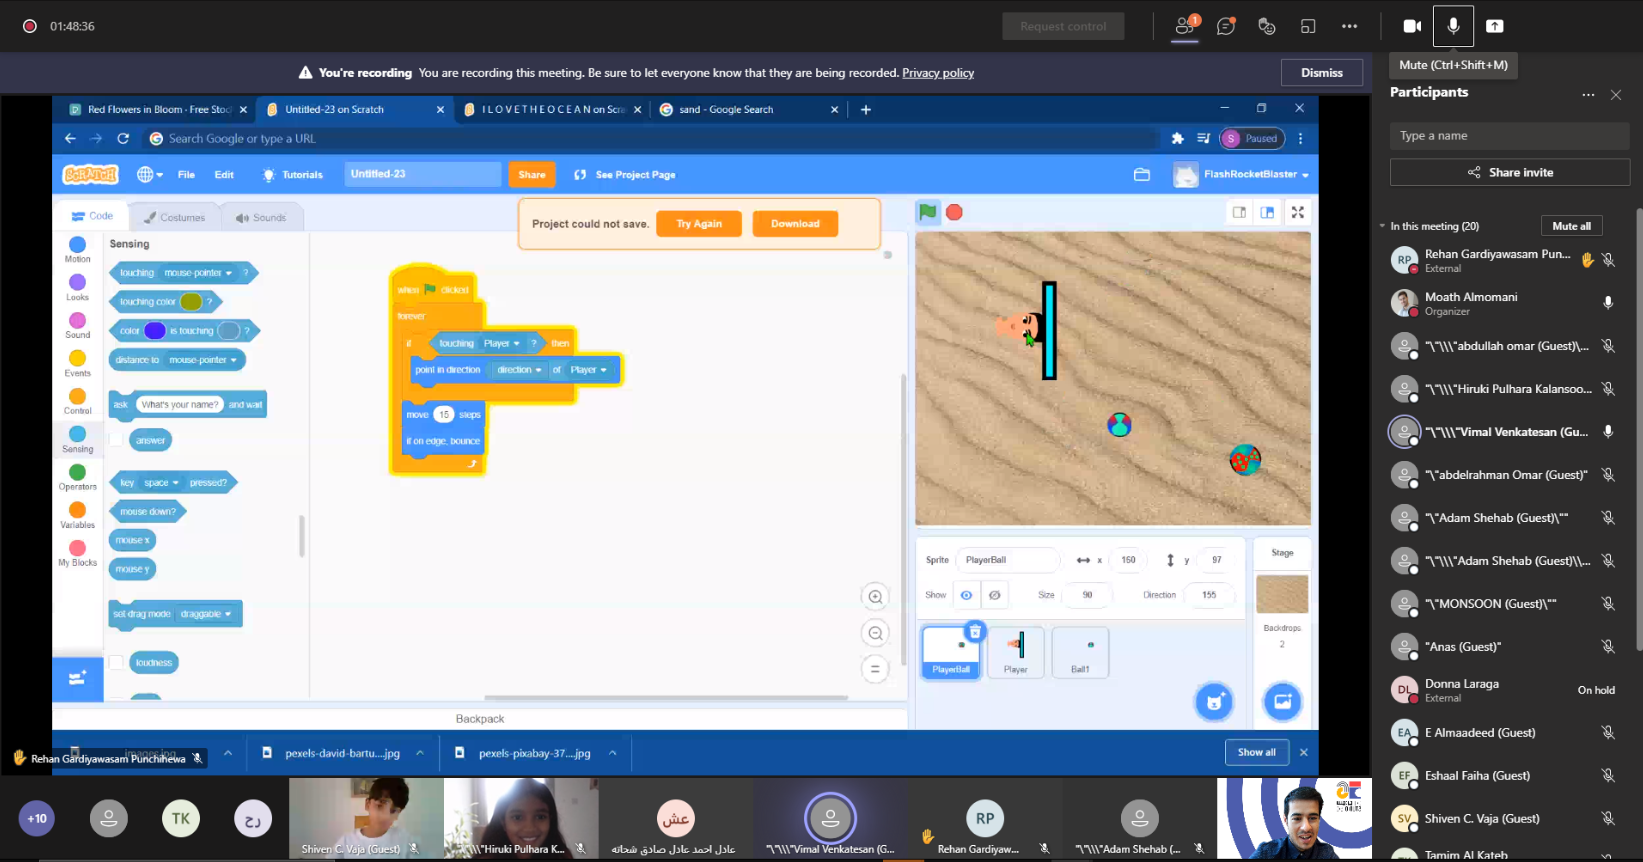Open Teams reactions icon
The height and width of the screenshot is (862, 1643).
1267,26
